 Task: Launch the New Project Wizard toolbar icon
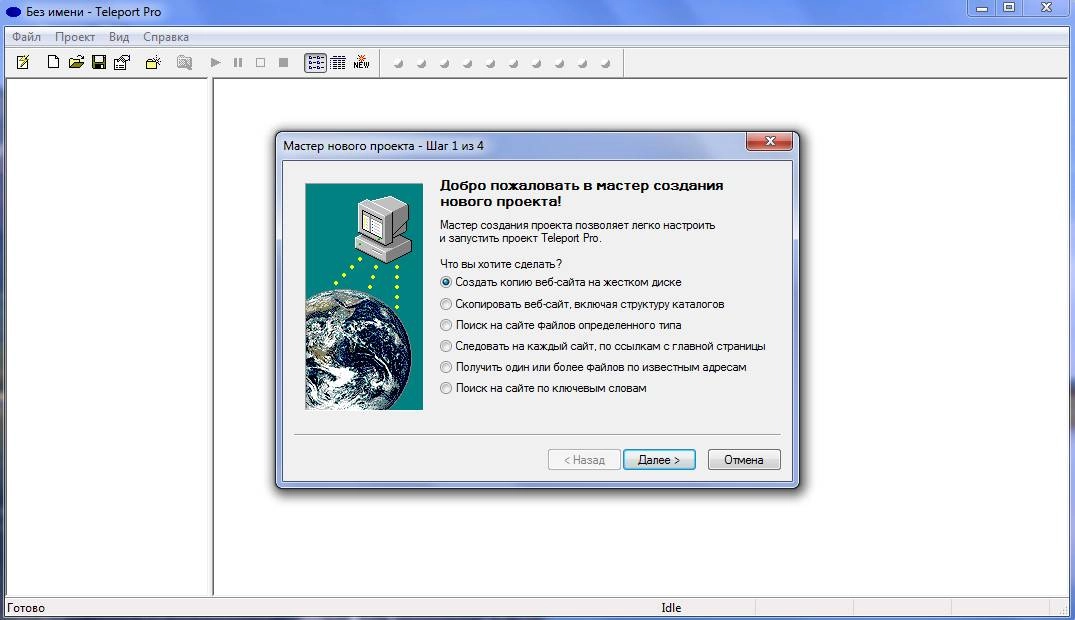(x=23, y=62)
